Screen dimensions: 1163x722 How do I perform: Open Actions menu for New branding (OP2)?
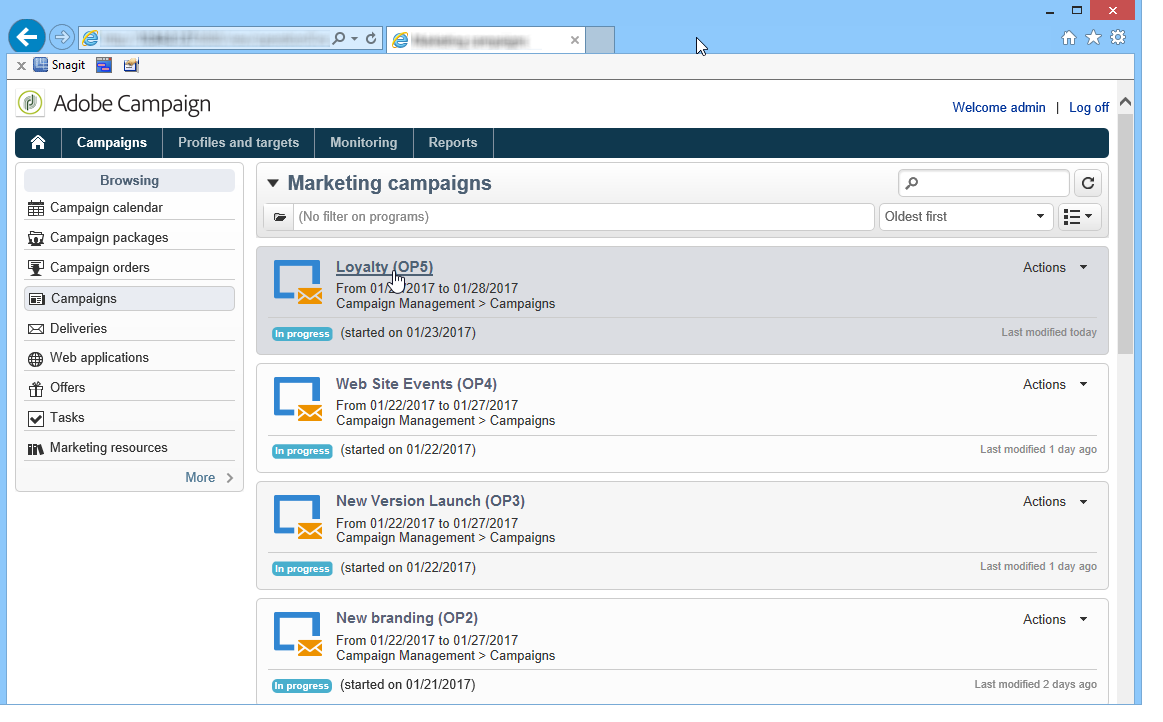tap(1055, 620)
